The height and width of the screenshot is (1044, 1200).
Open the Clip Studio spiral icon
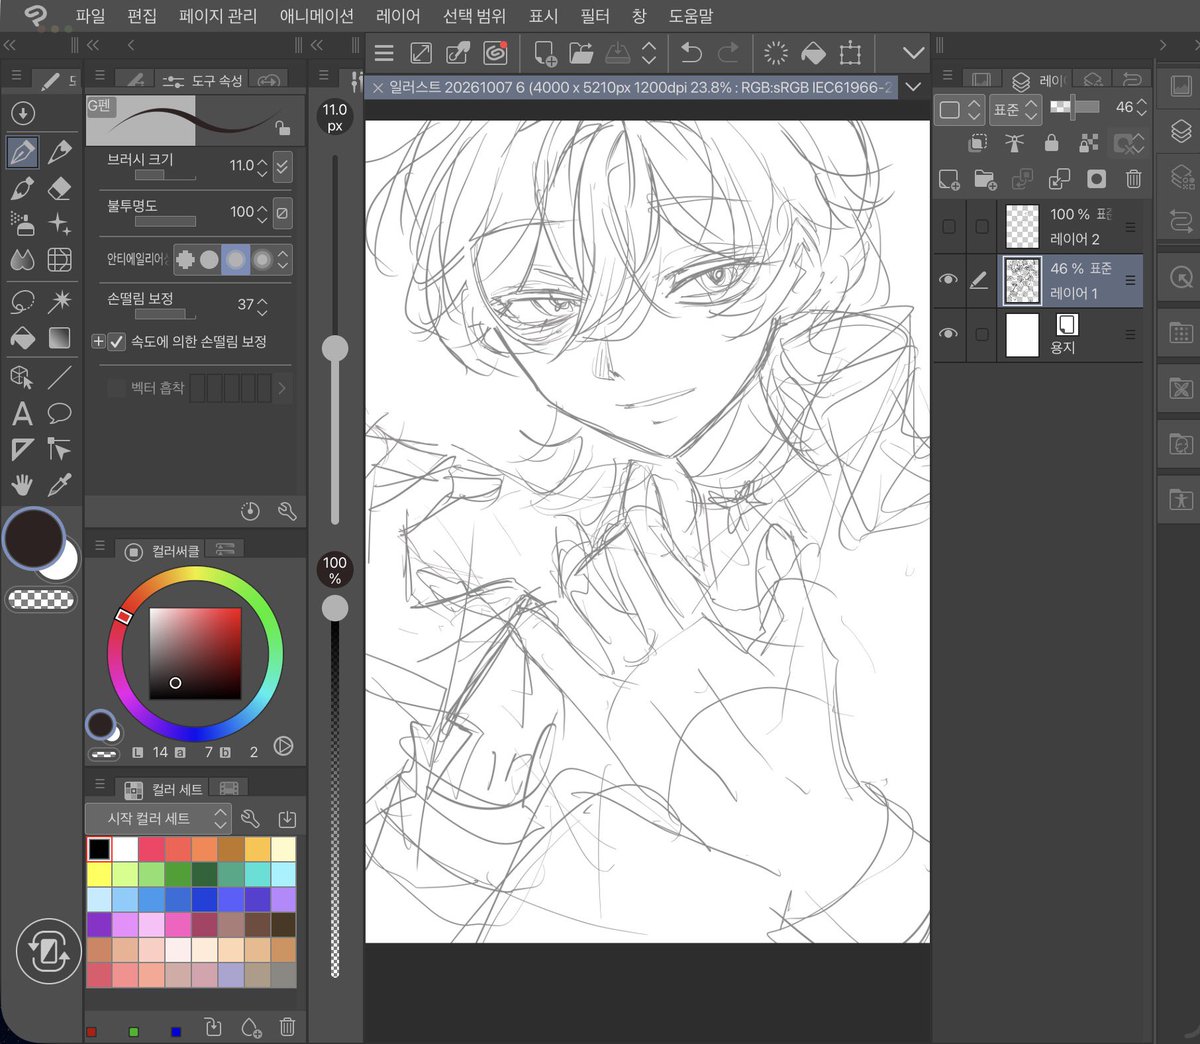tap(495, 53)
